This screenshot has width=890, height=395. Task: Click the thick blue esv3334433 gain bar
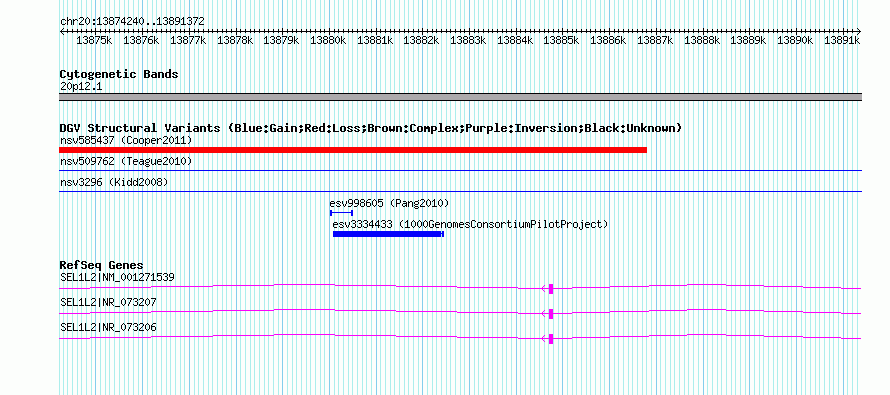388,234
